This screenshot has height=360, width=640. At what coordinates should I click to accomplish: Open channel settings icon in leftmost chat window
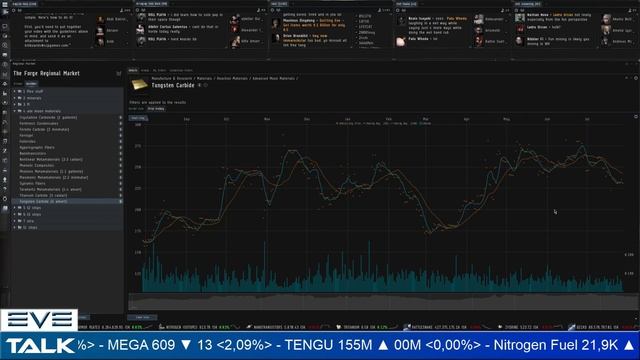pos(14,10)
